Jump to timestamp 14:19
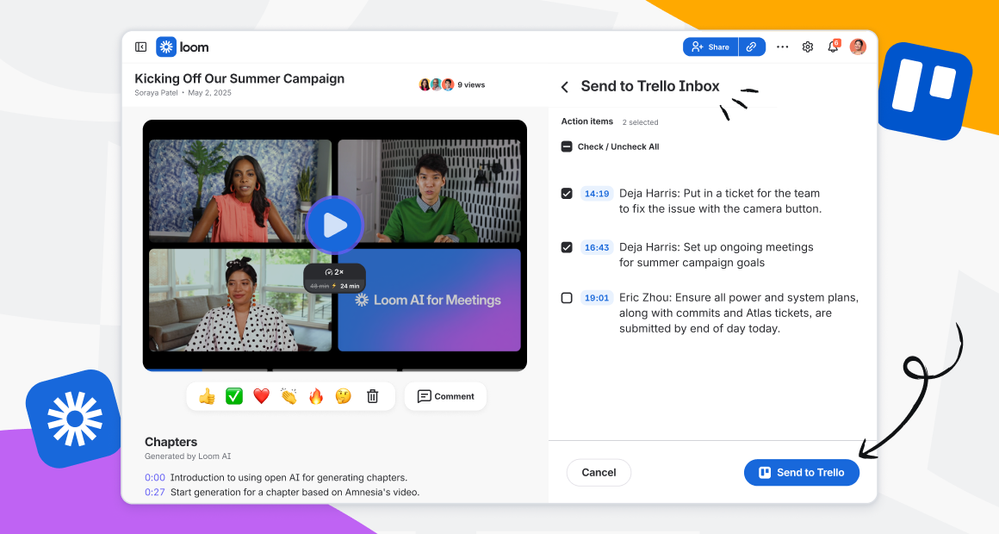Screen dimensions: 999x534 pyautogui.click(x=597, y=194)
